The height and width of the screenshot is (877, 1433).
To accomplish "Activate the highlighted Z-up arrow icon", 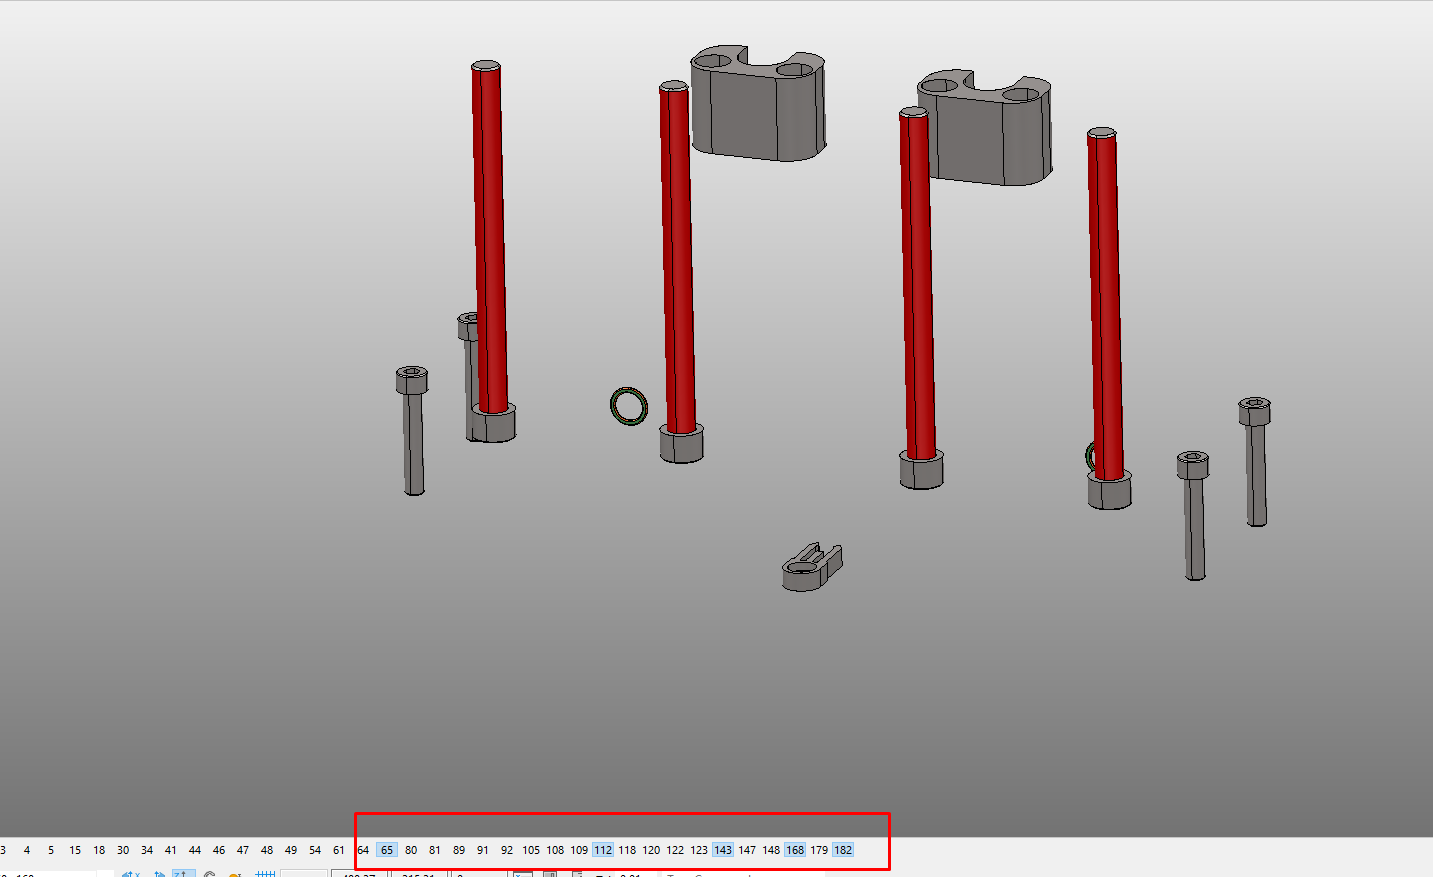I will click(181, 872).
